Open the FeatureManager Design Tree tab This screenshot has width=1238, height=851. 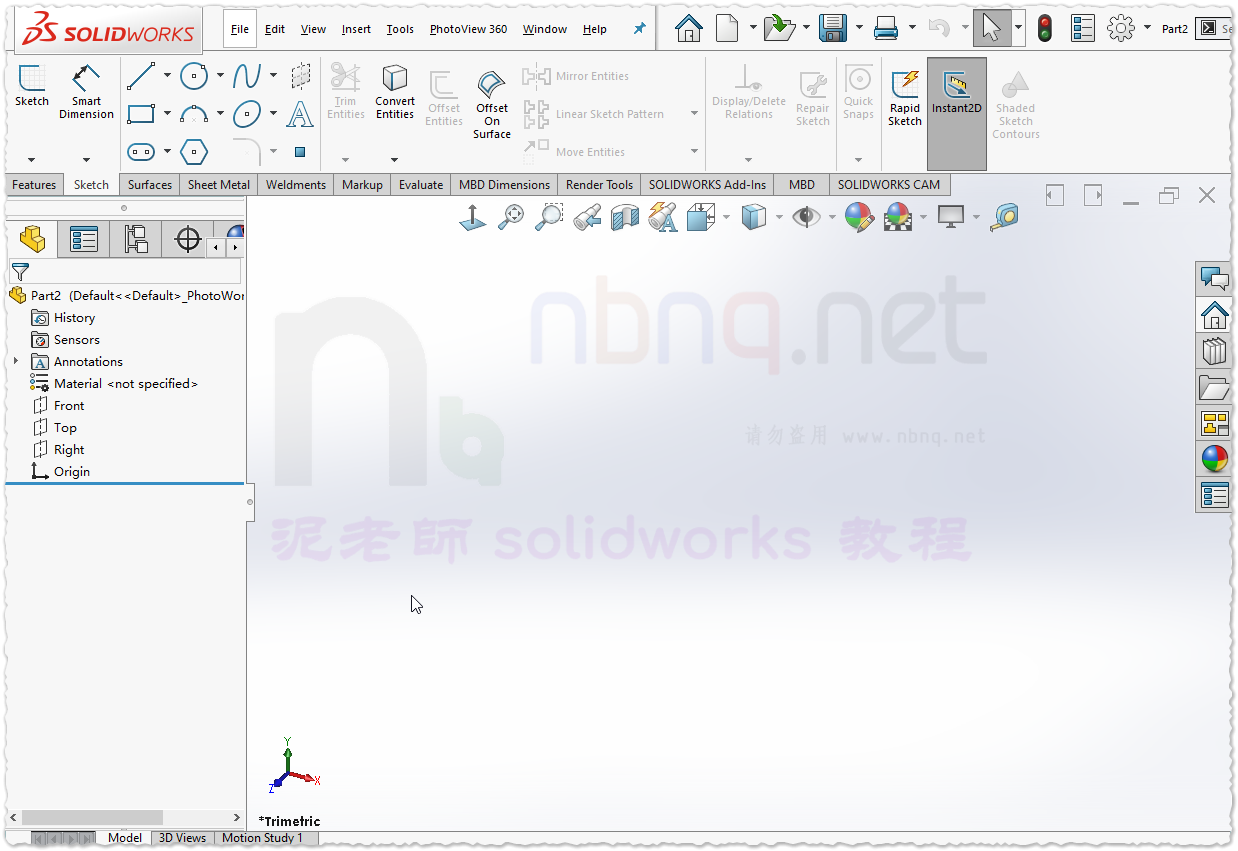tap(32, 239)
